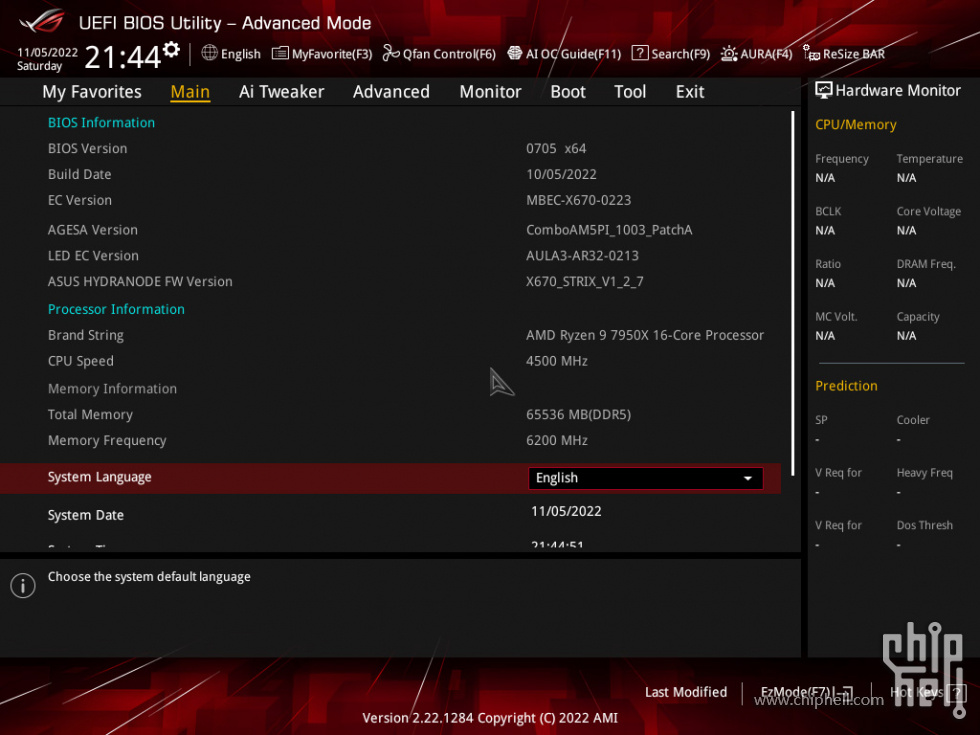
Task: Click EC Version value MBEC-X670-0223
Action: pyautogui.click(x=579, y=200)
